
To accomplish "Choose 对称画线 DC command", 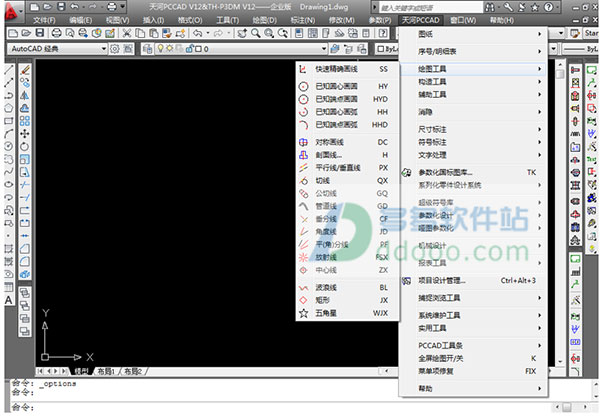I will 347,142.
